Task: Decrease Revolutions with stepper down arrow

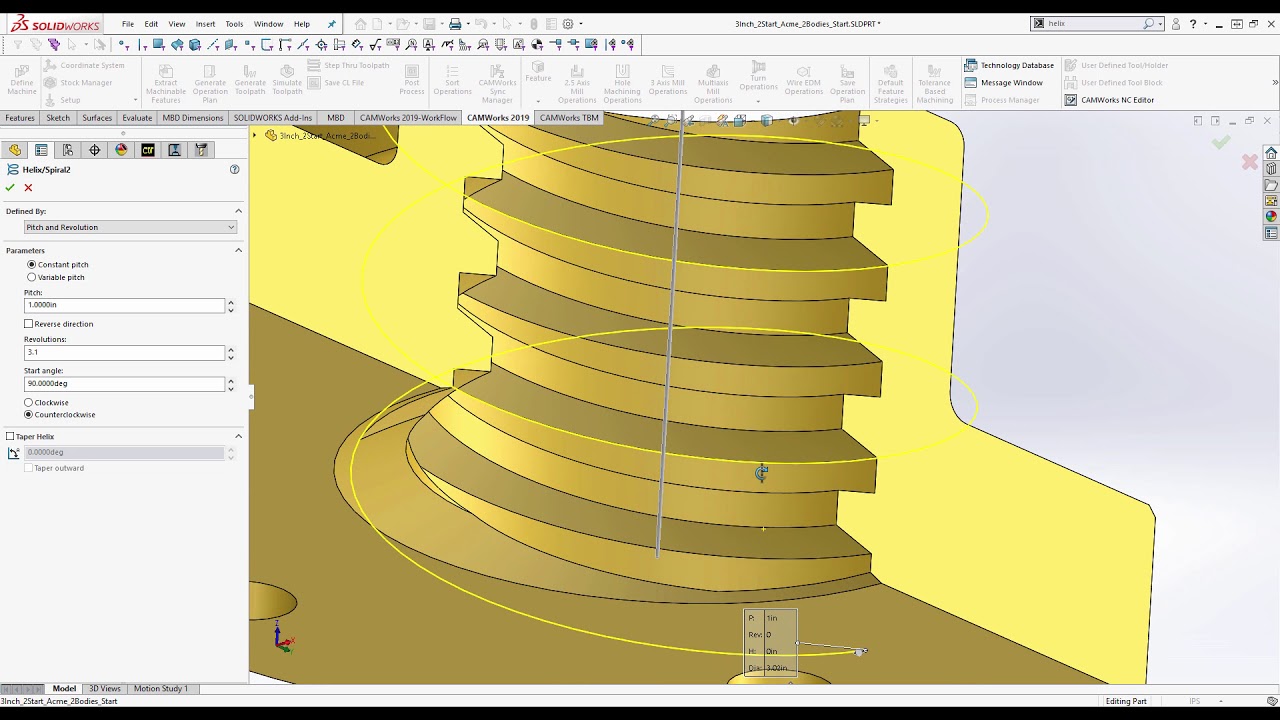Action: pyautogui.click(x=231, y=356)
